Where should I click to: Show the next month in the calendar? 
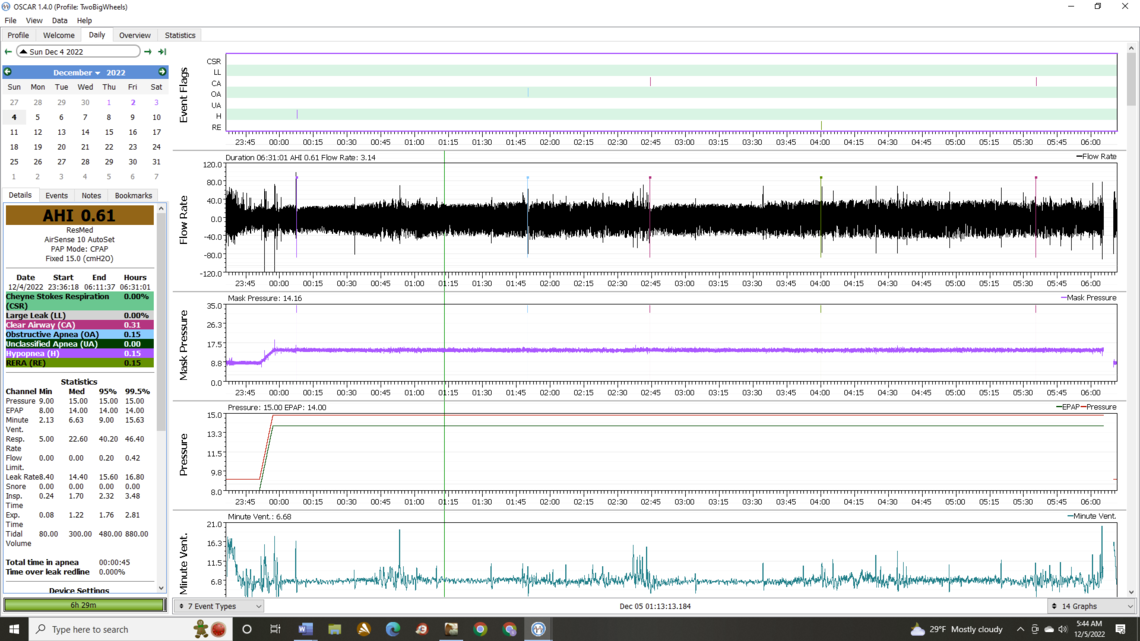(x=162, y=72)
